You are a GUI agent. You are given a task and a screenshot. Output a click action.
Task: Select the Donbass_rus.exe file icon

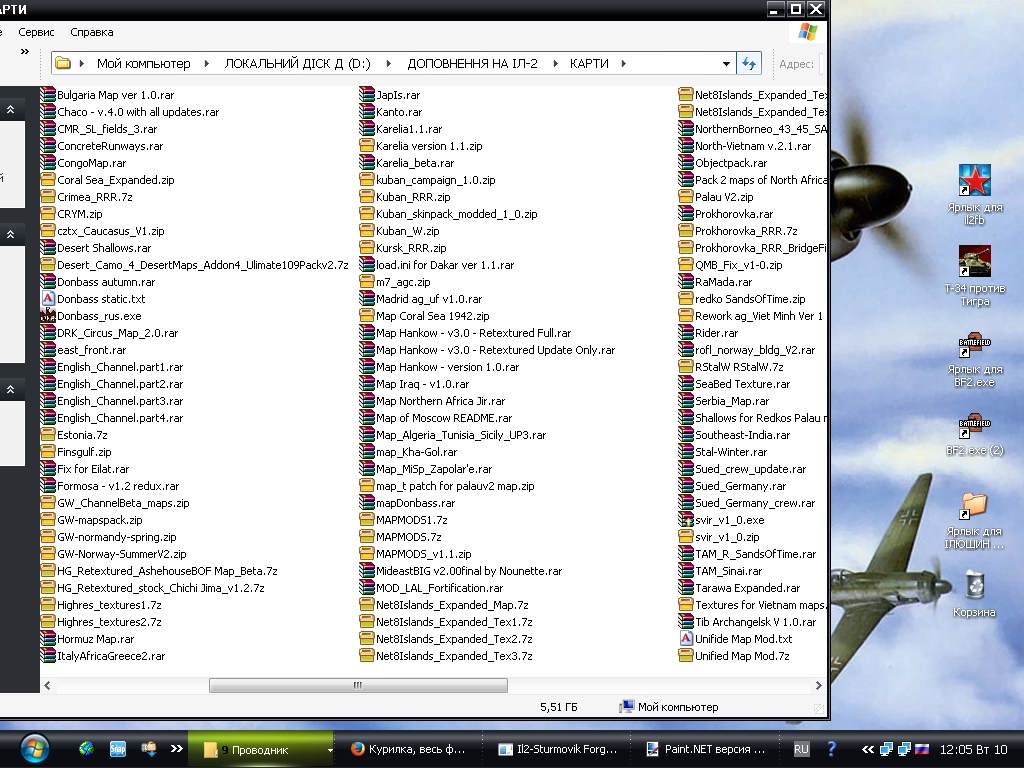[x=48, y=315]
